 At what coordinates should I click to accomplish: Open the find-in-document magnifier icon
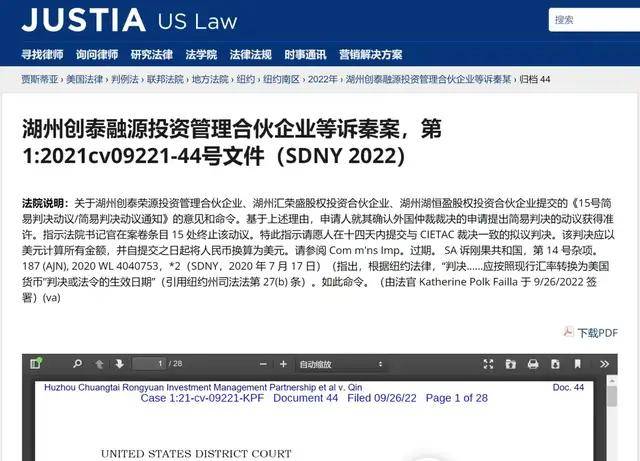(77, 363)
